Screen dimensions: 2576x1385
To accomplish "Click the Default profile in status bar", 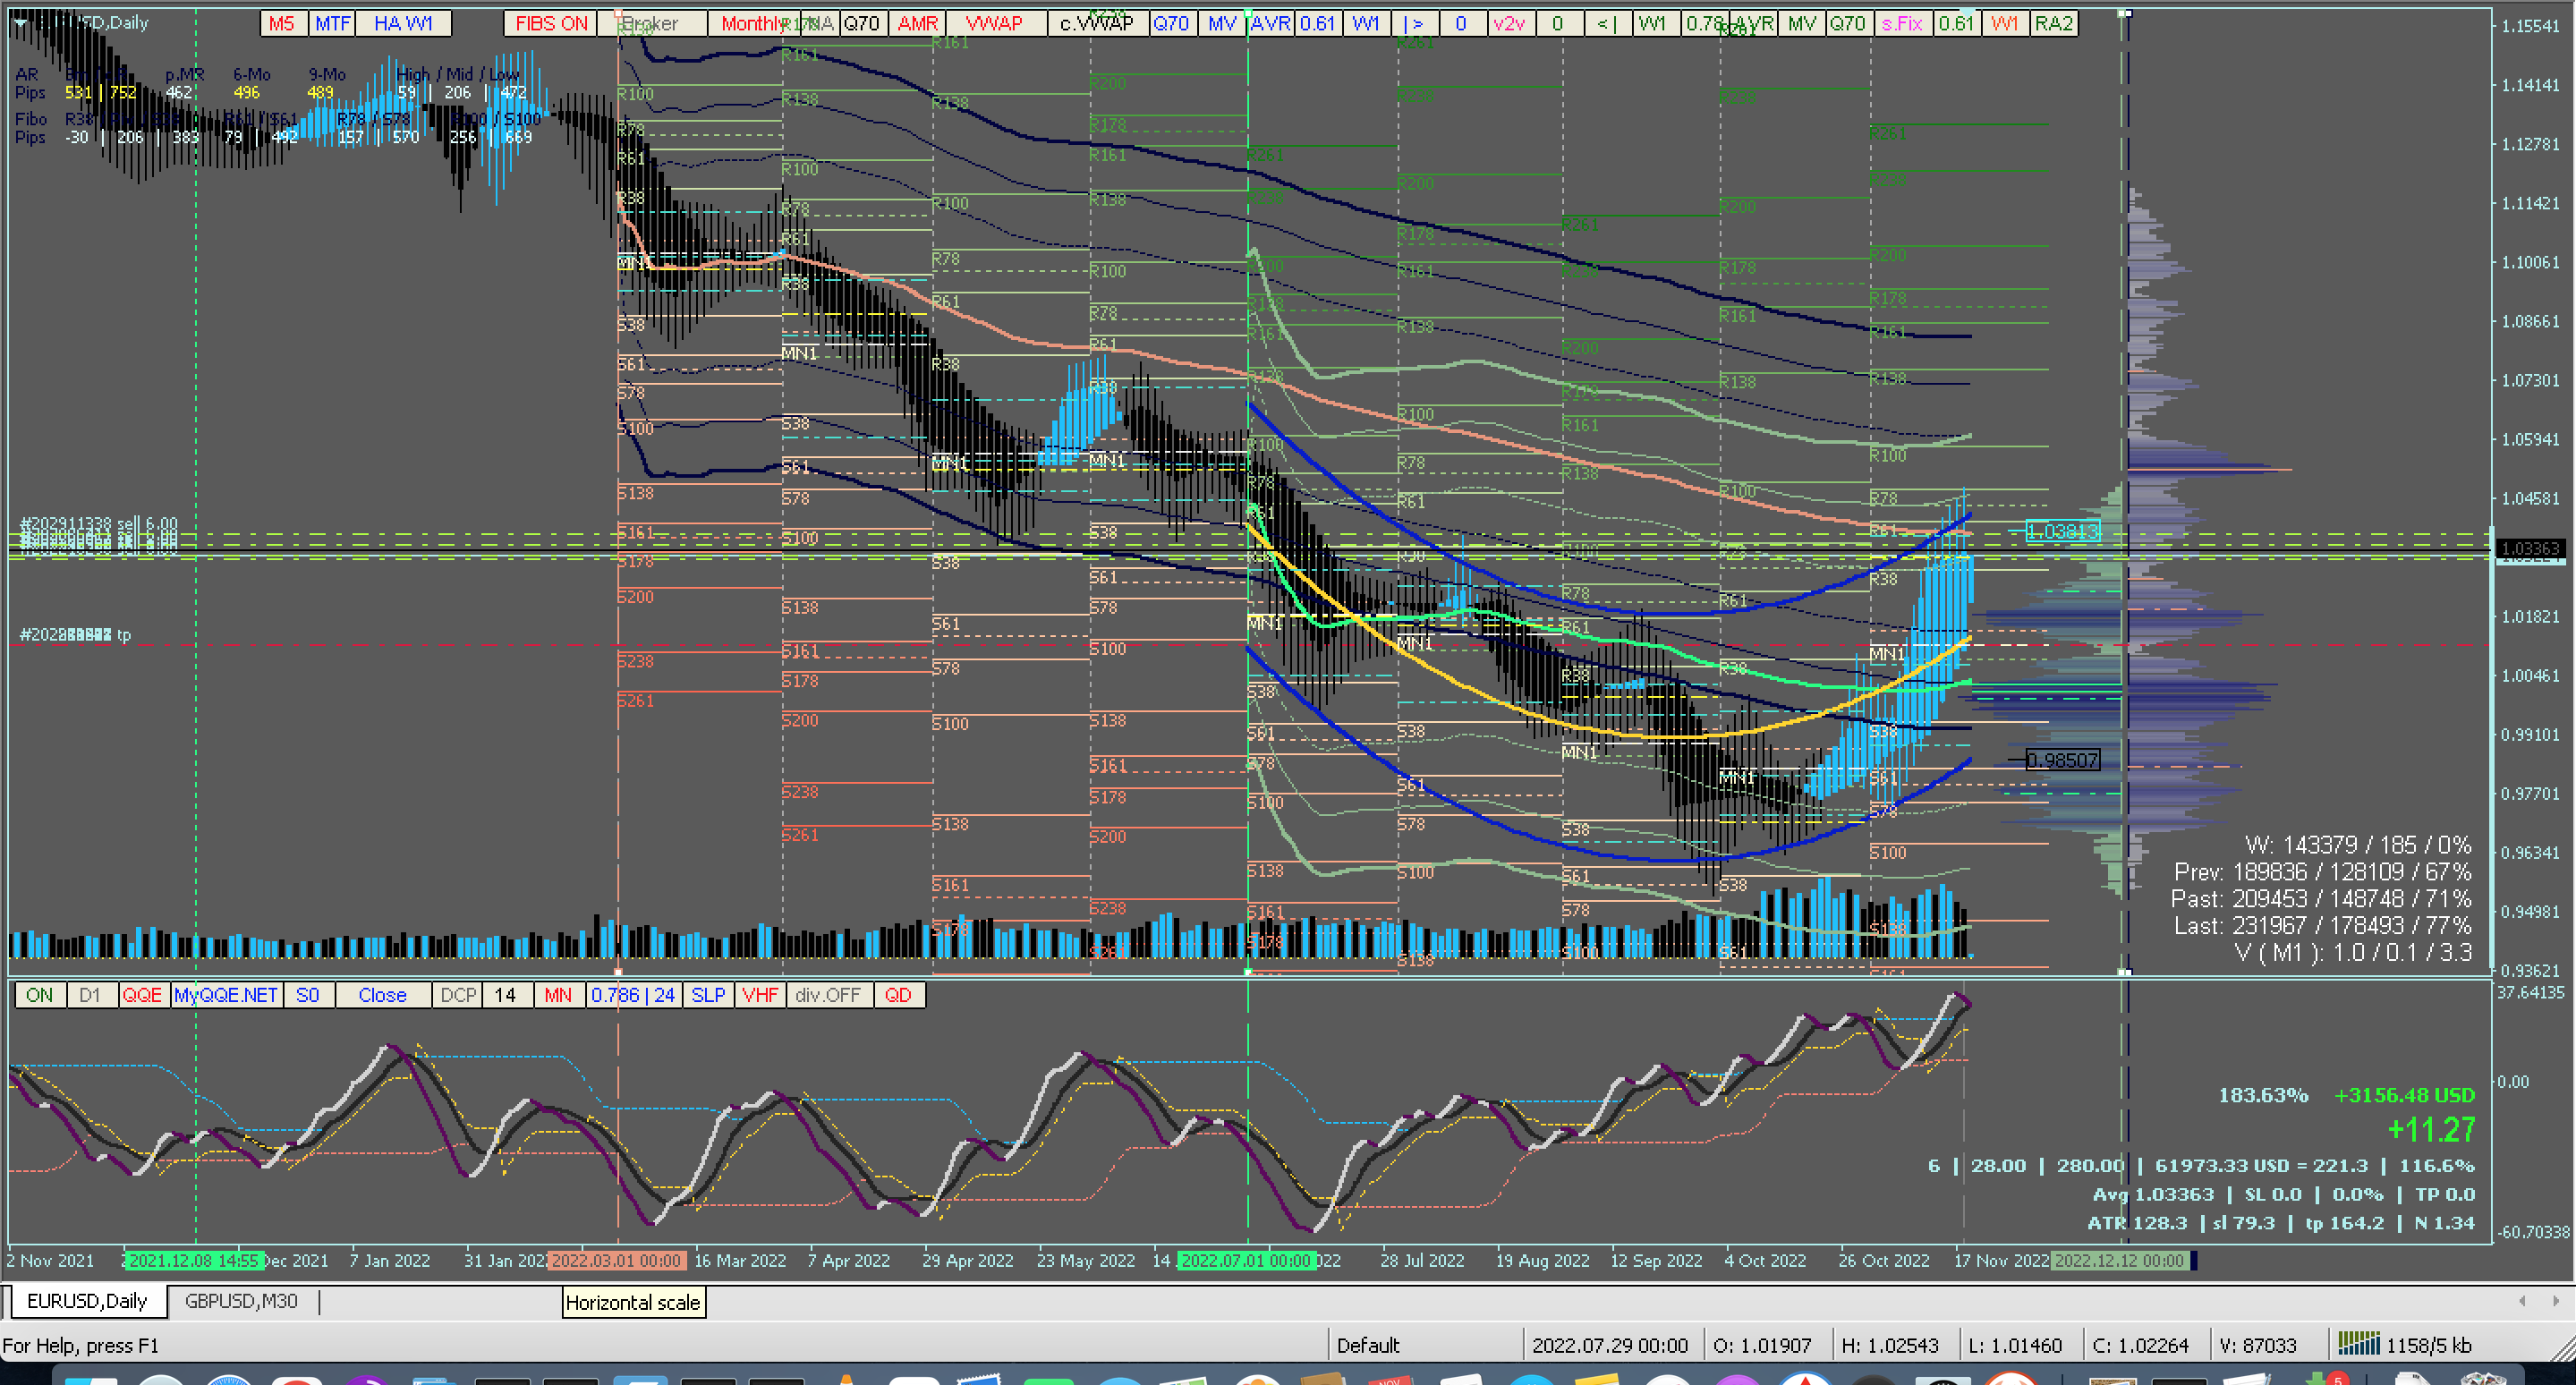I will [1367, 1345].
